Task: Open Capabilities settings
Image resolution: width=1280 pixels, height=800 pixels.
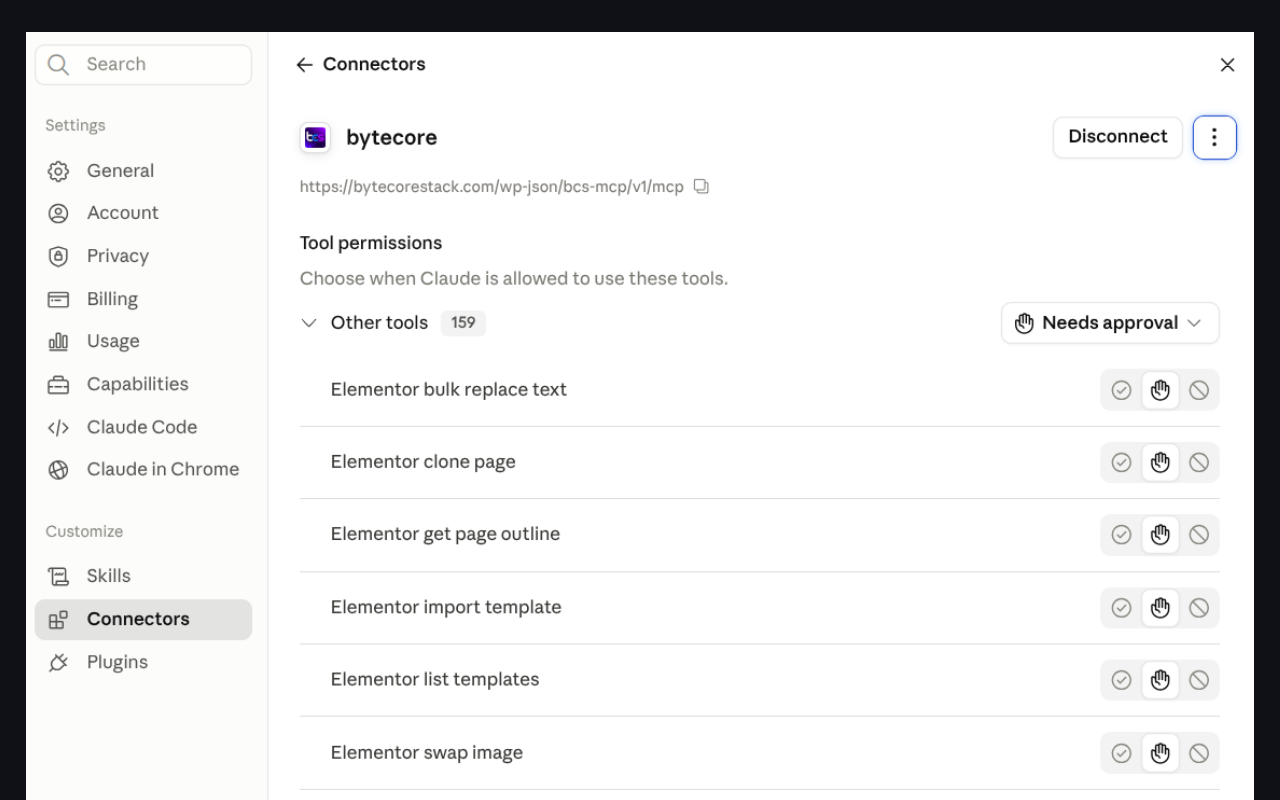Action: pos(143,384)
